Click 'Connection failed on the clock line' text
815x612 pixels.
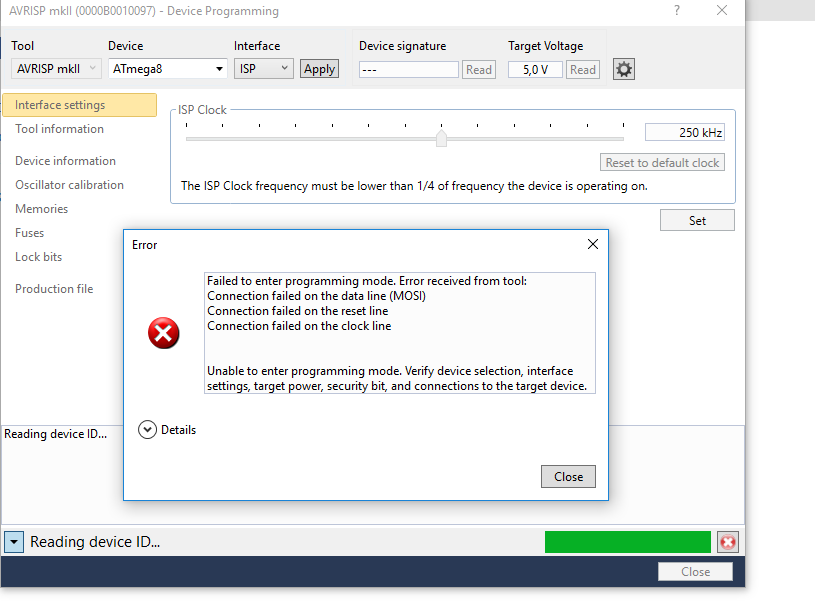click(x=299, y=326)
